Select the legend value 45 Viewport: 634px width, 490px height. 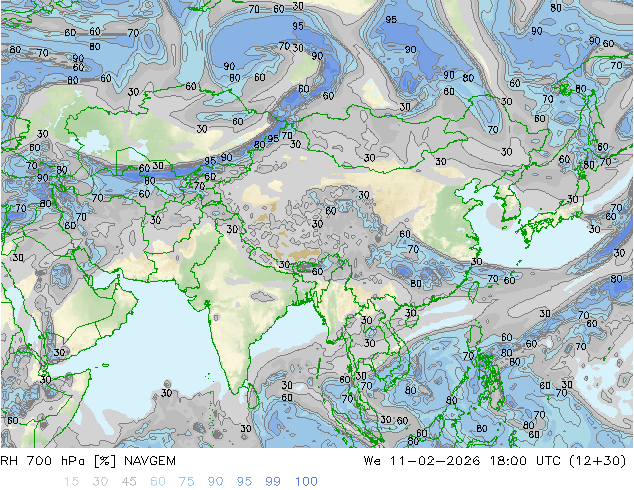(x=129, y=482)
